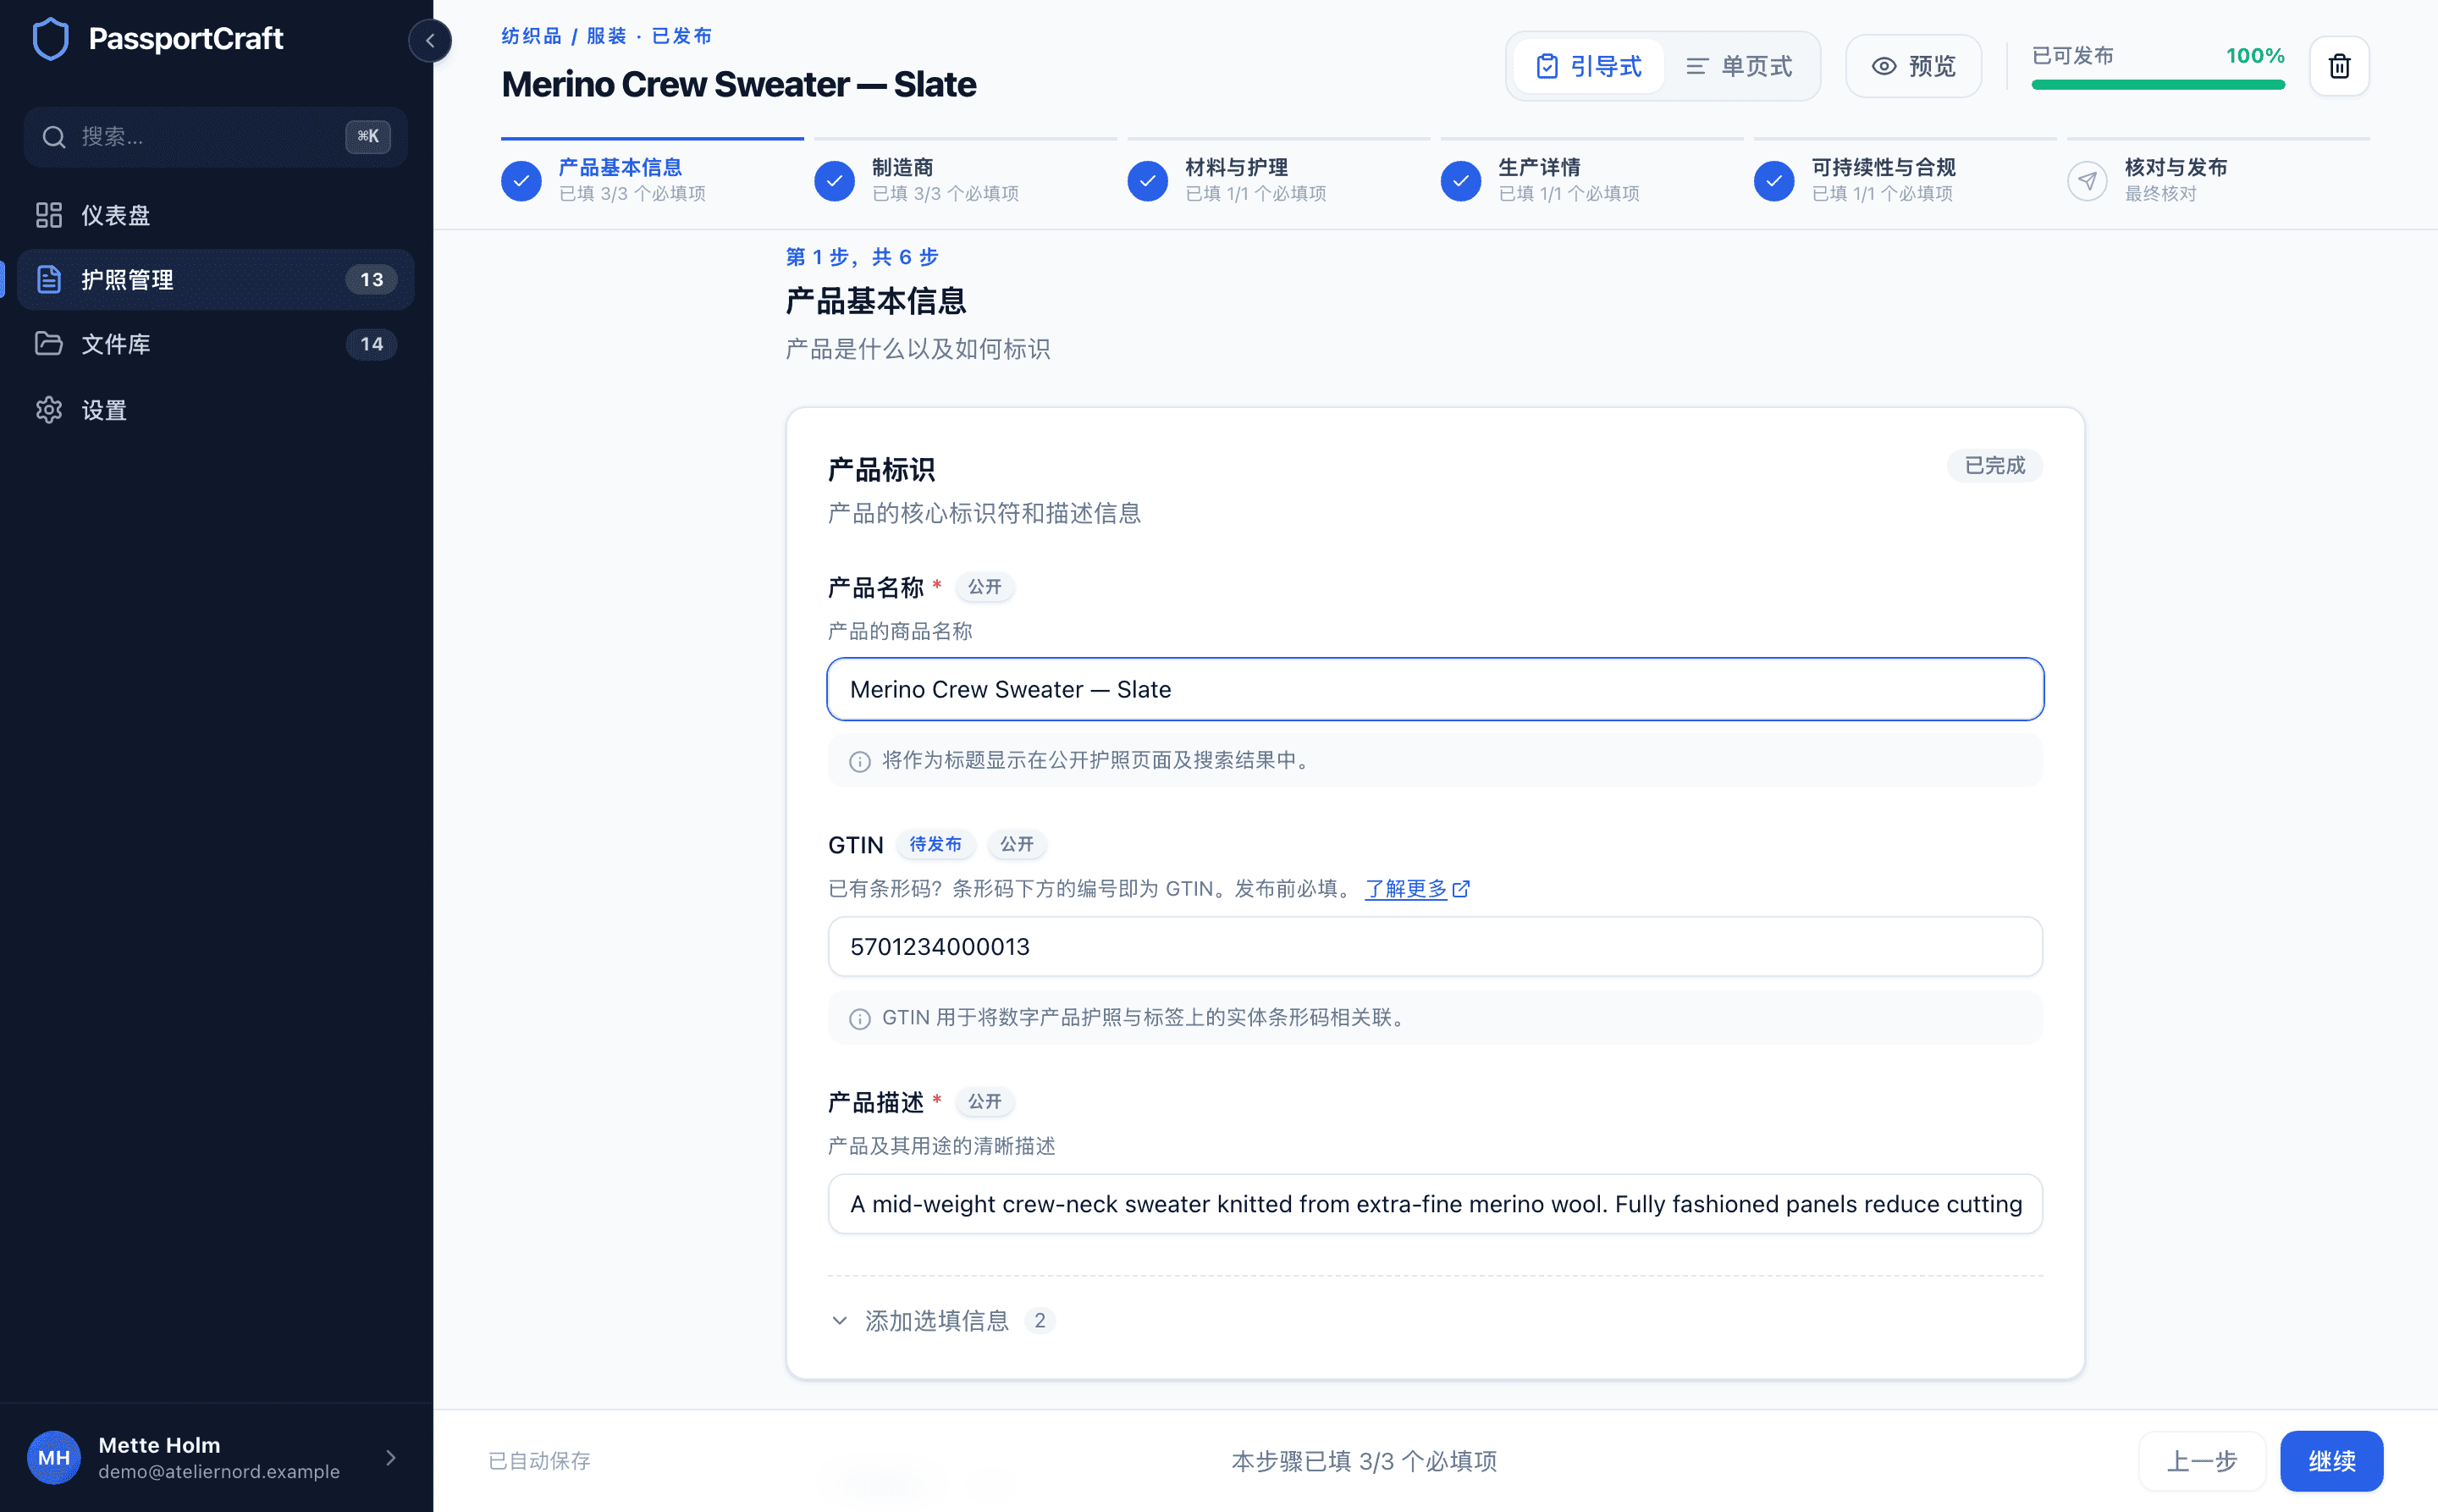Viewport: 2438px width, 1512px height.
Task: Click the 产品描述 input field
Action: tap(1435, 1204)
